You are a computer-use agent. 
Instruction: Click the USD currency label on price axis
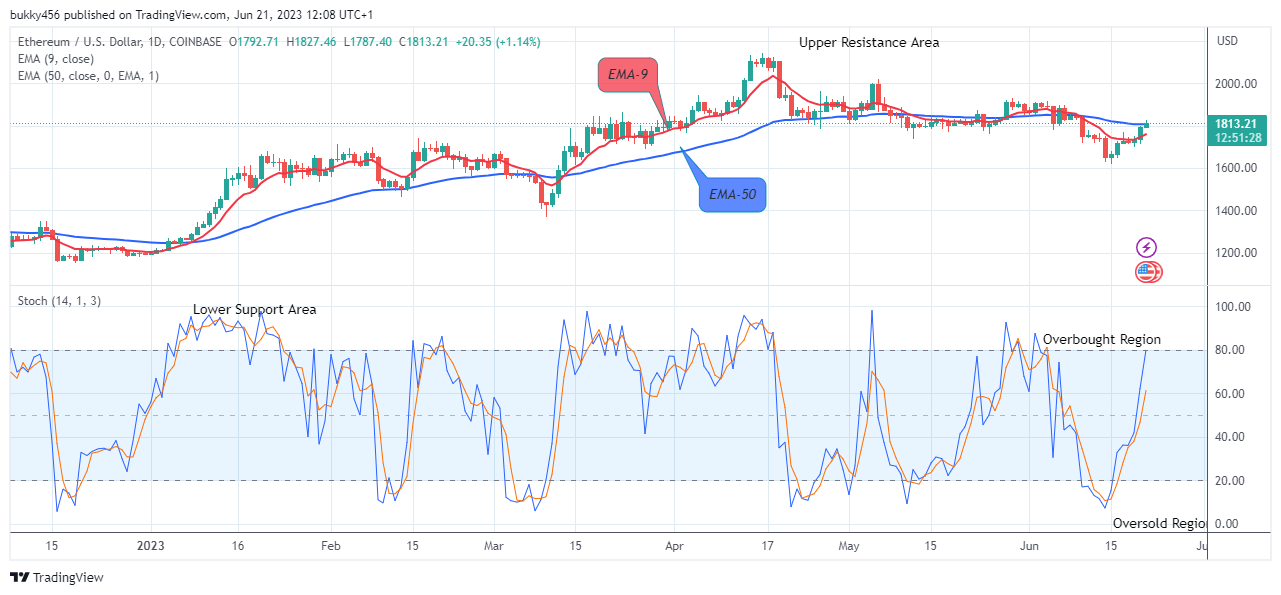(1228, 41)
